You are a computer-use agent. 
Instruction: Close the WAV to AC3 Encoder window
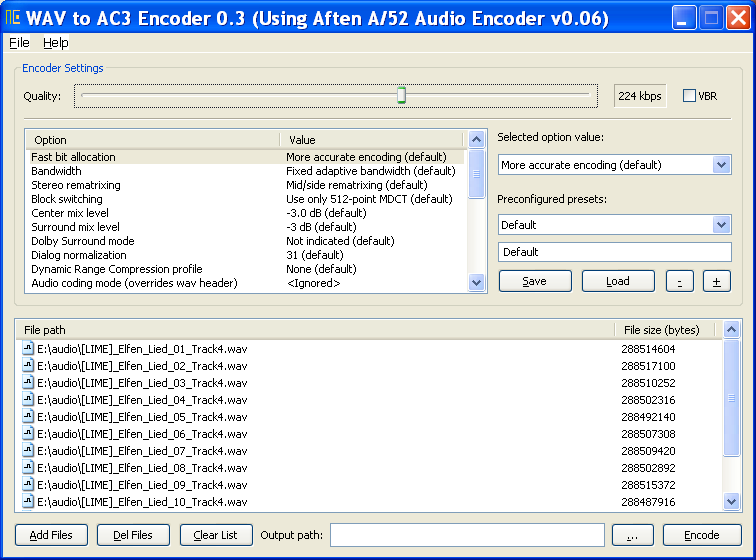[739, 17]
